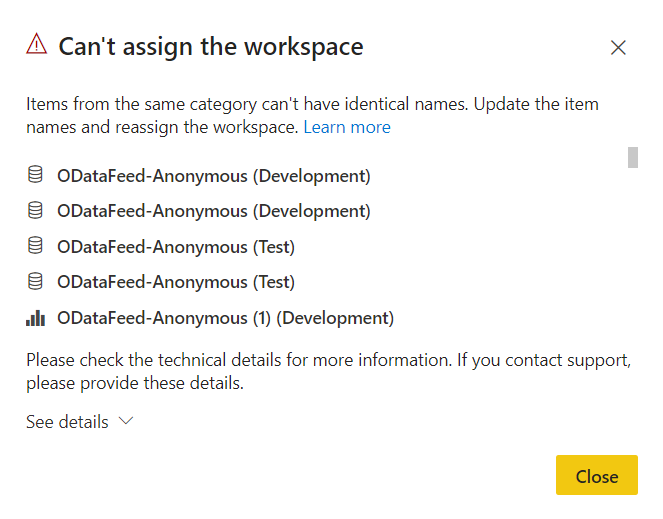Click the "Please check the technical details" text
The image size is (663, 519).
click(x=328, y=360)
